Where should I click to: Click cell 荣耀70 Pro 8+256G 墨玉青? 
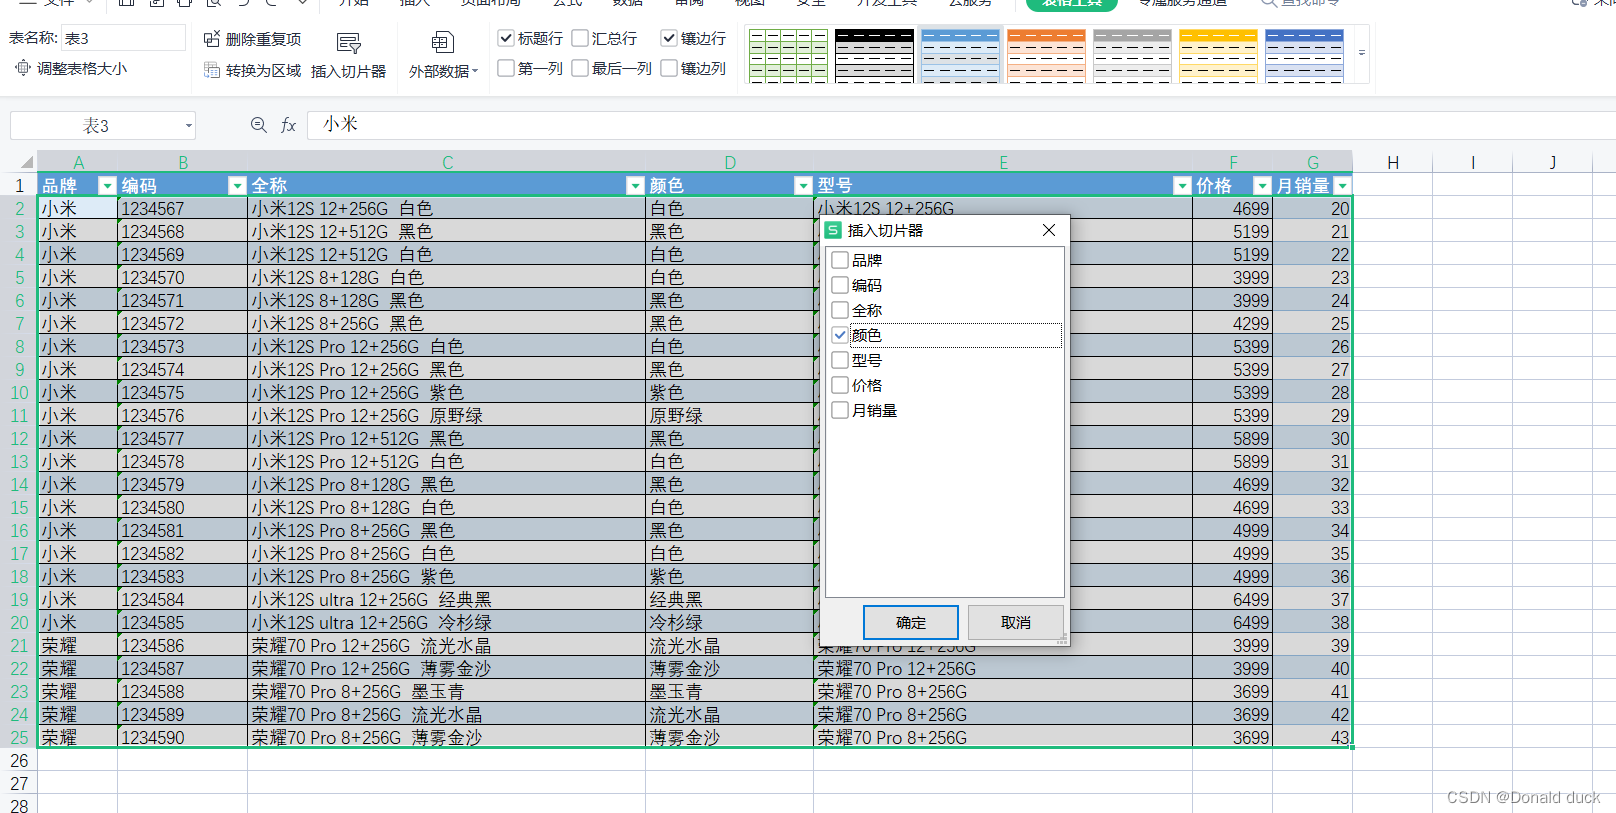click(x=446, y=692)
